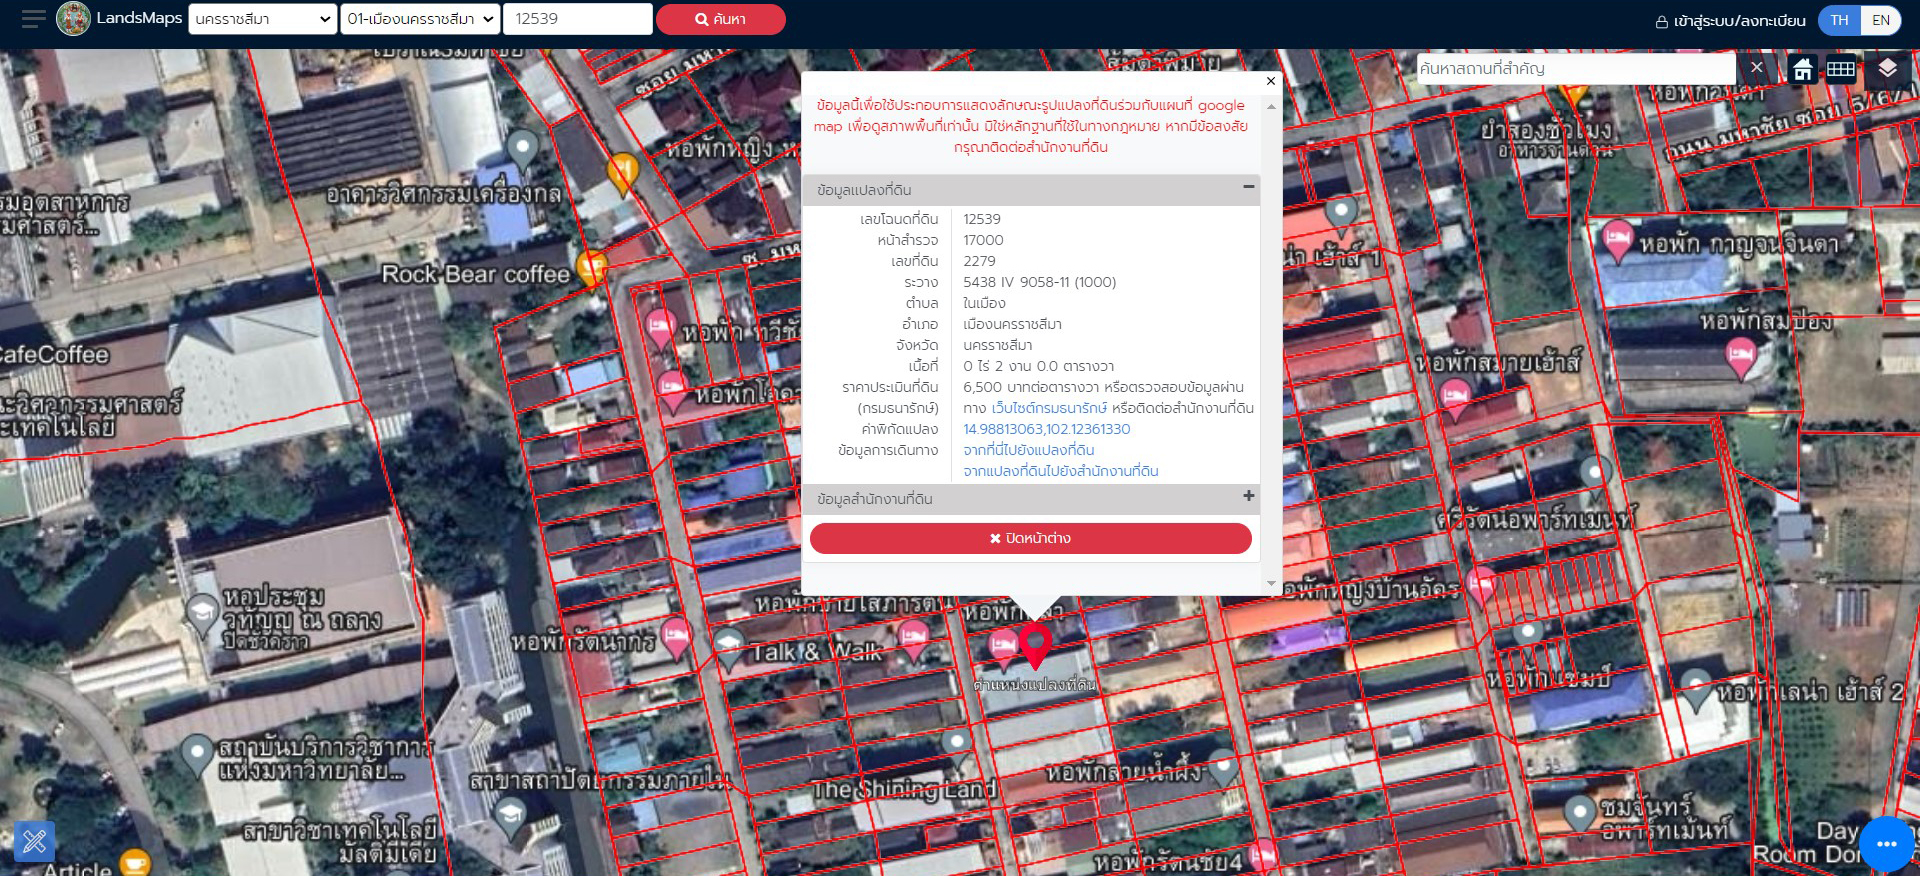
Task: Open the map layers stack icon
Action: click(1887, 68)
